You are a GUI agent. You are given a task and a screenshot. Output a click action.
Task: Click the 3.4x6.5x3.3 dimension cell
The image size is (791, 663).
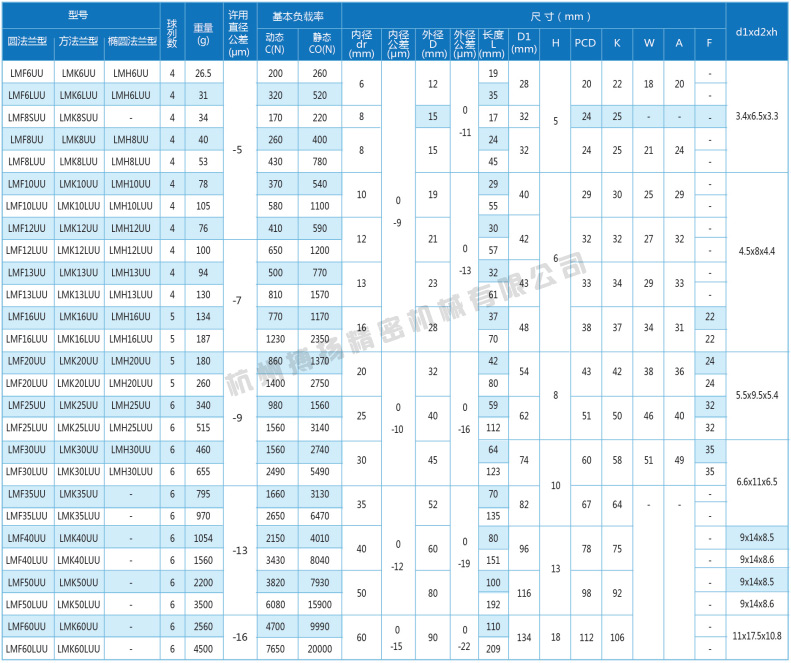click(755, 117)
